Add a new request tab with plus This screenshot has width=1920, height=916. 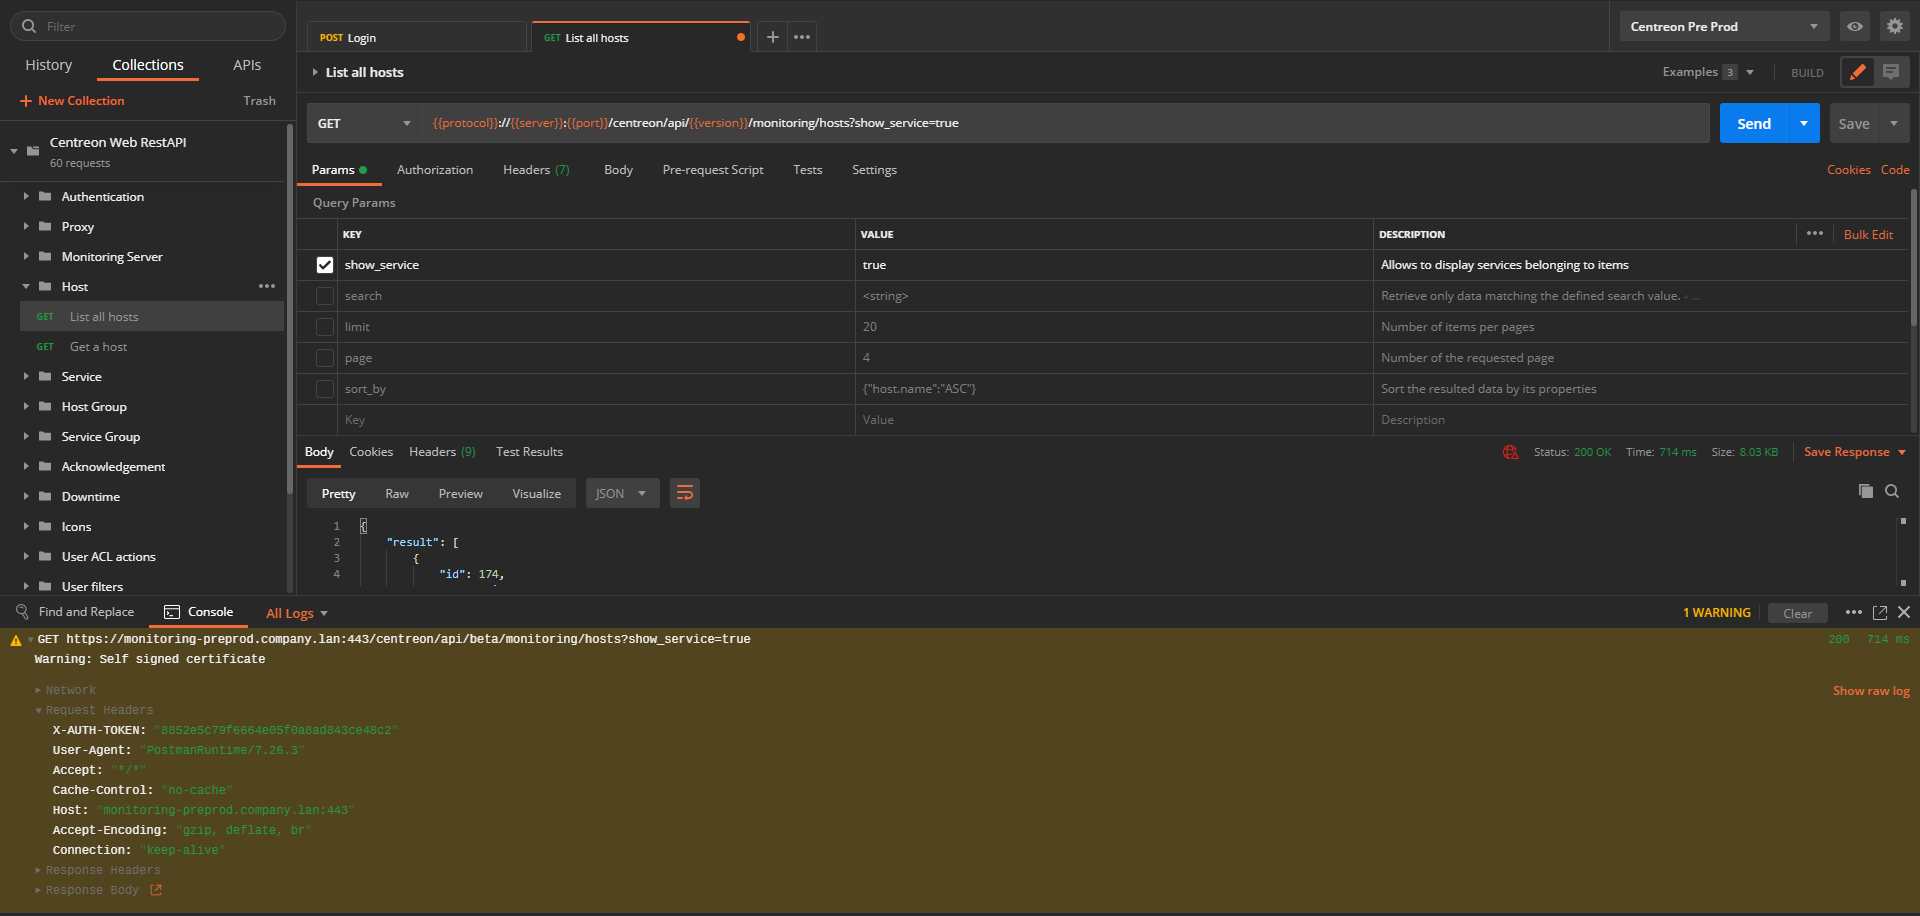(x=772, y=37)
